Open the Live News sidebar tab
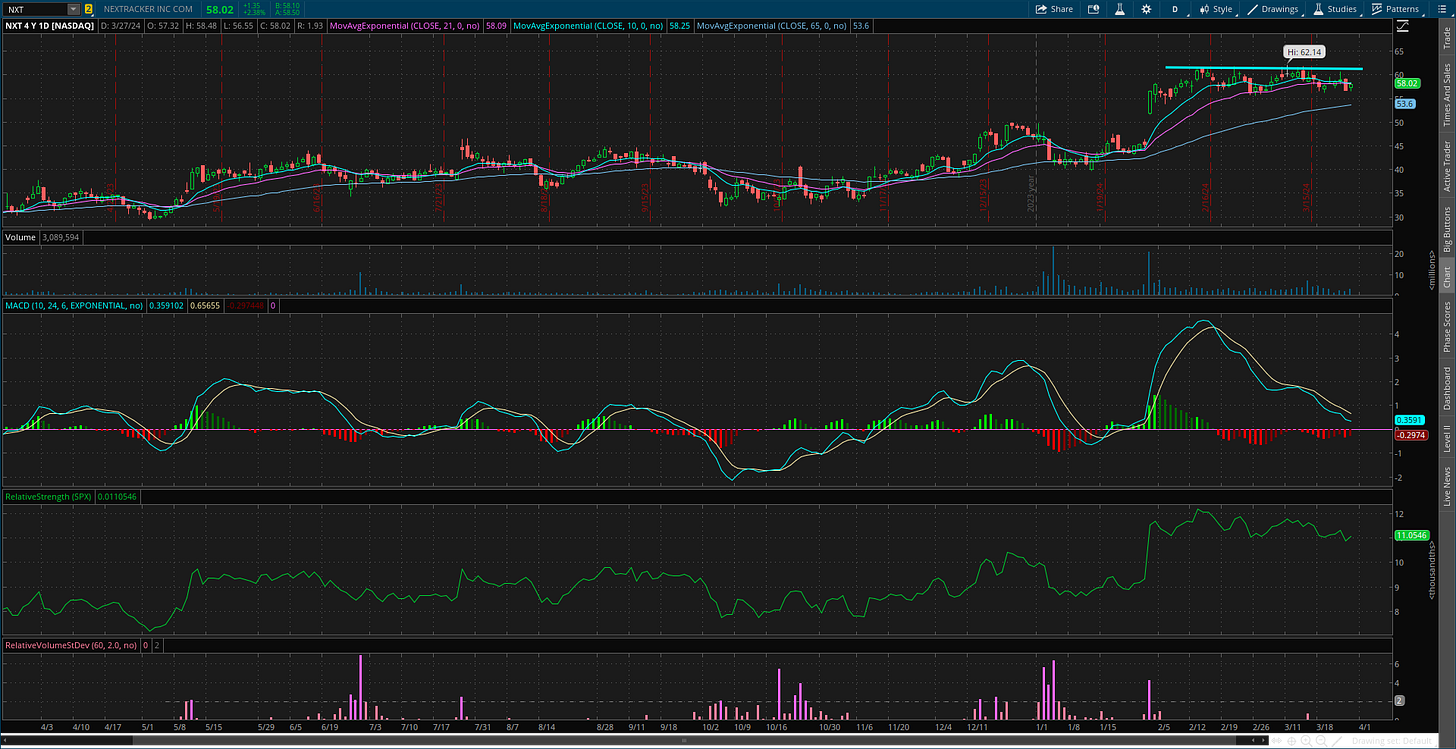 tap(1446, 486)
